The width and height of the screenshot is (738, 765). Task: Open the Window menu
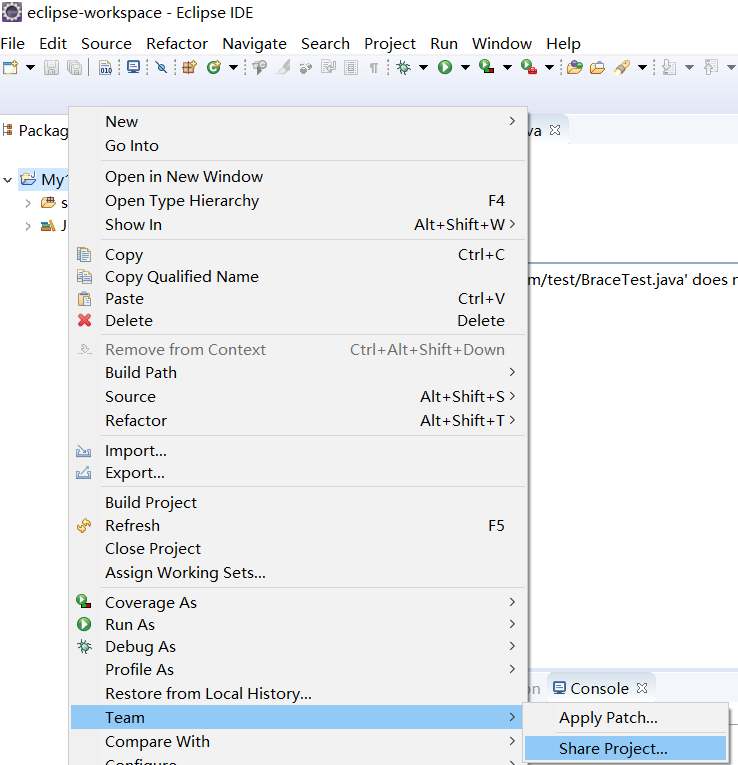coord(502,43)
